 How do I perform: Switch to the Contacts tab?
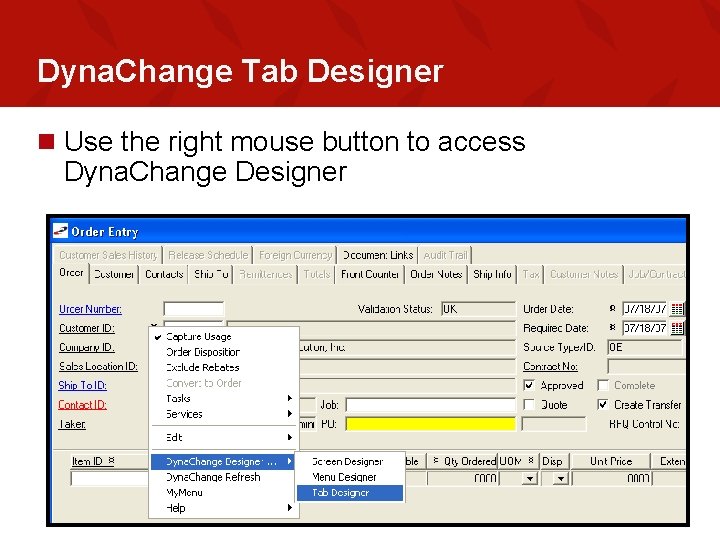[x=164, y=274]
